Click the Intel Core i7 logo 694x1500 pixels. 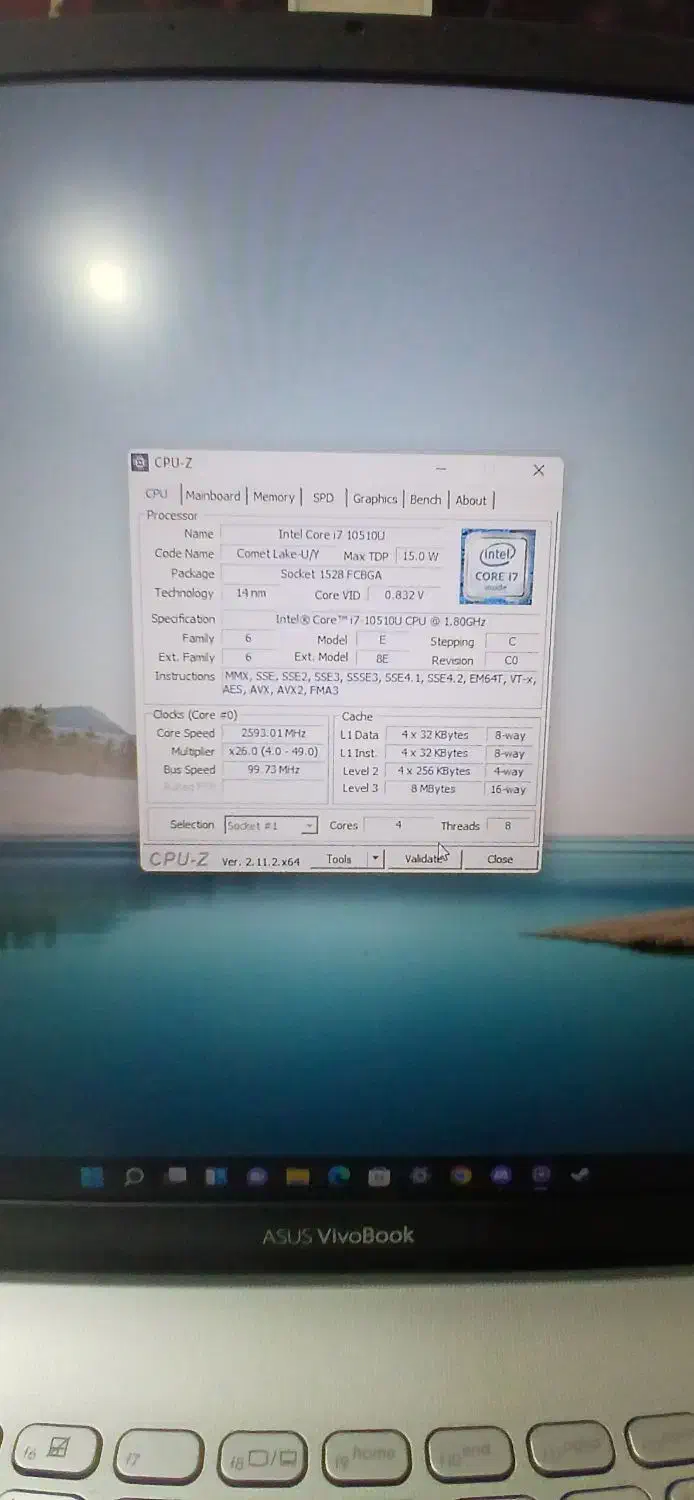(x=497, y=567)
